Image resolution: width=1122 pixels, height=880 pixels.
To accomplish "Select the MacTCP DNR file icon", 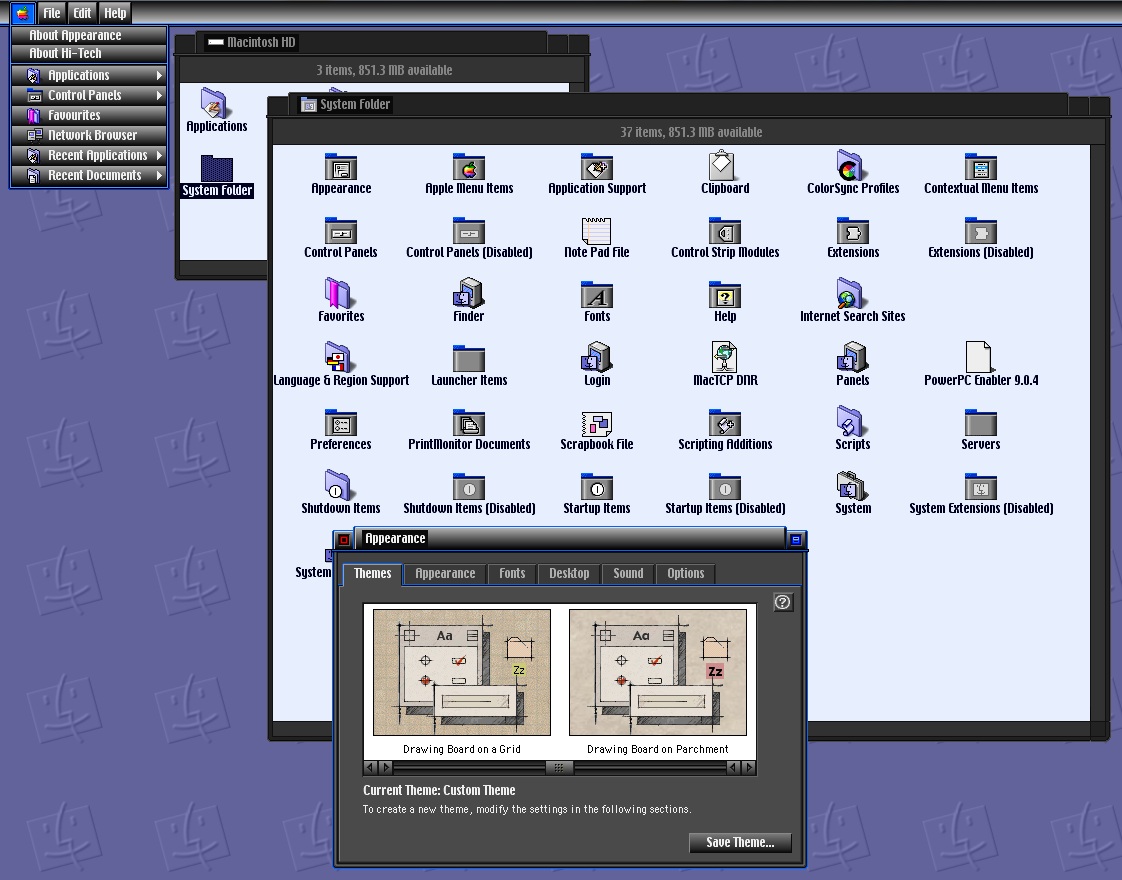I will (725, 356).
